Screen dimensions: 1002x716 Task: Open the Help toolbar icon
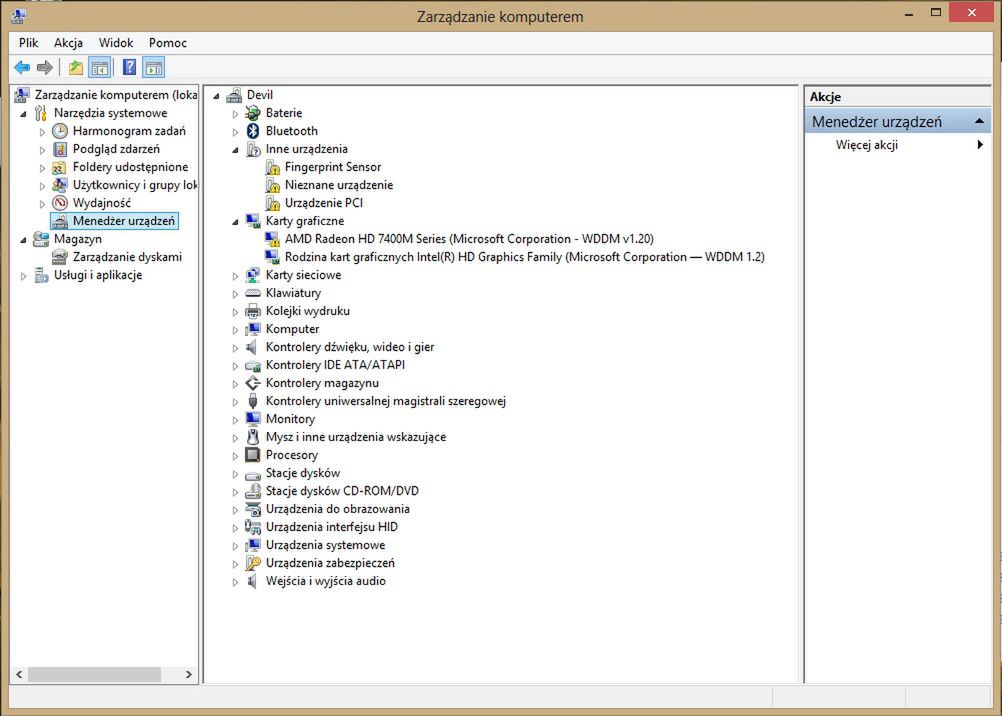pyautogui.click(x=129, y=67)
